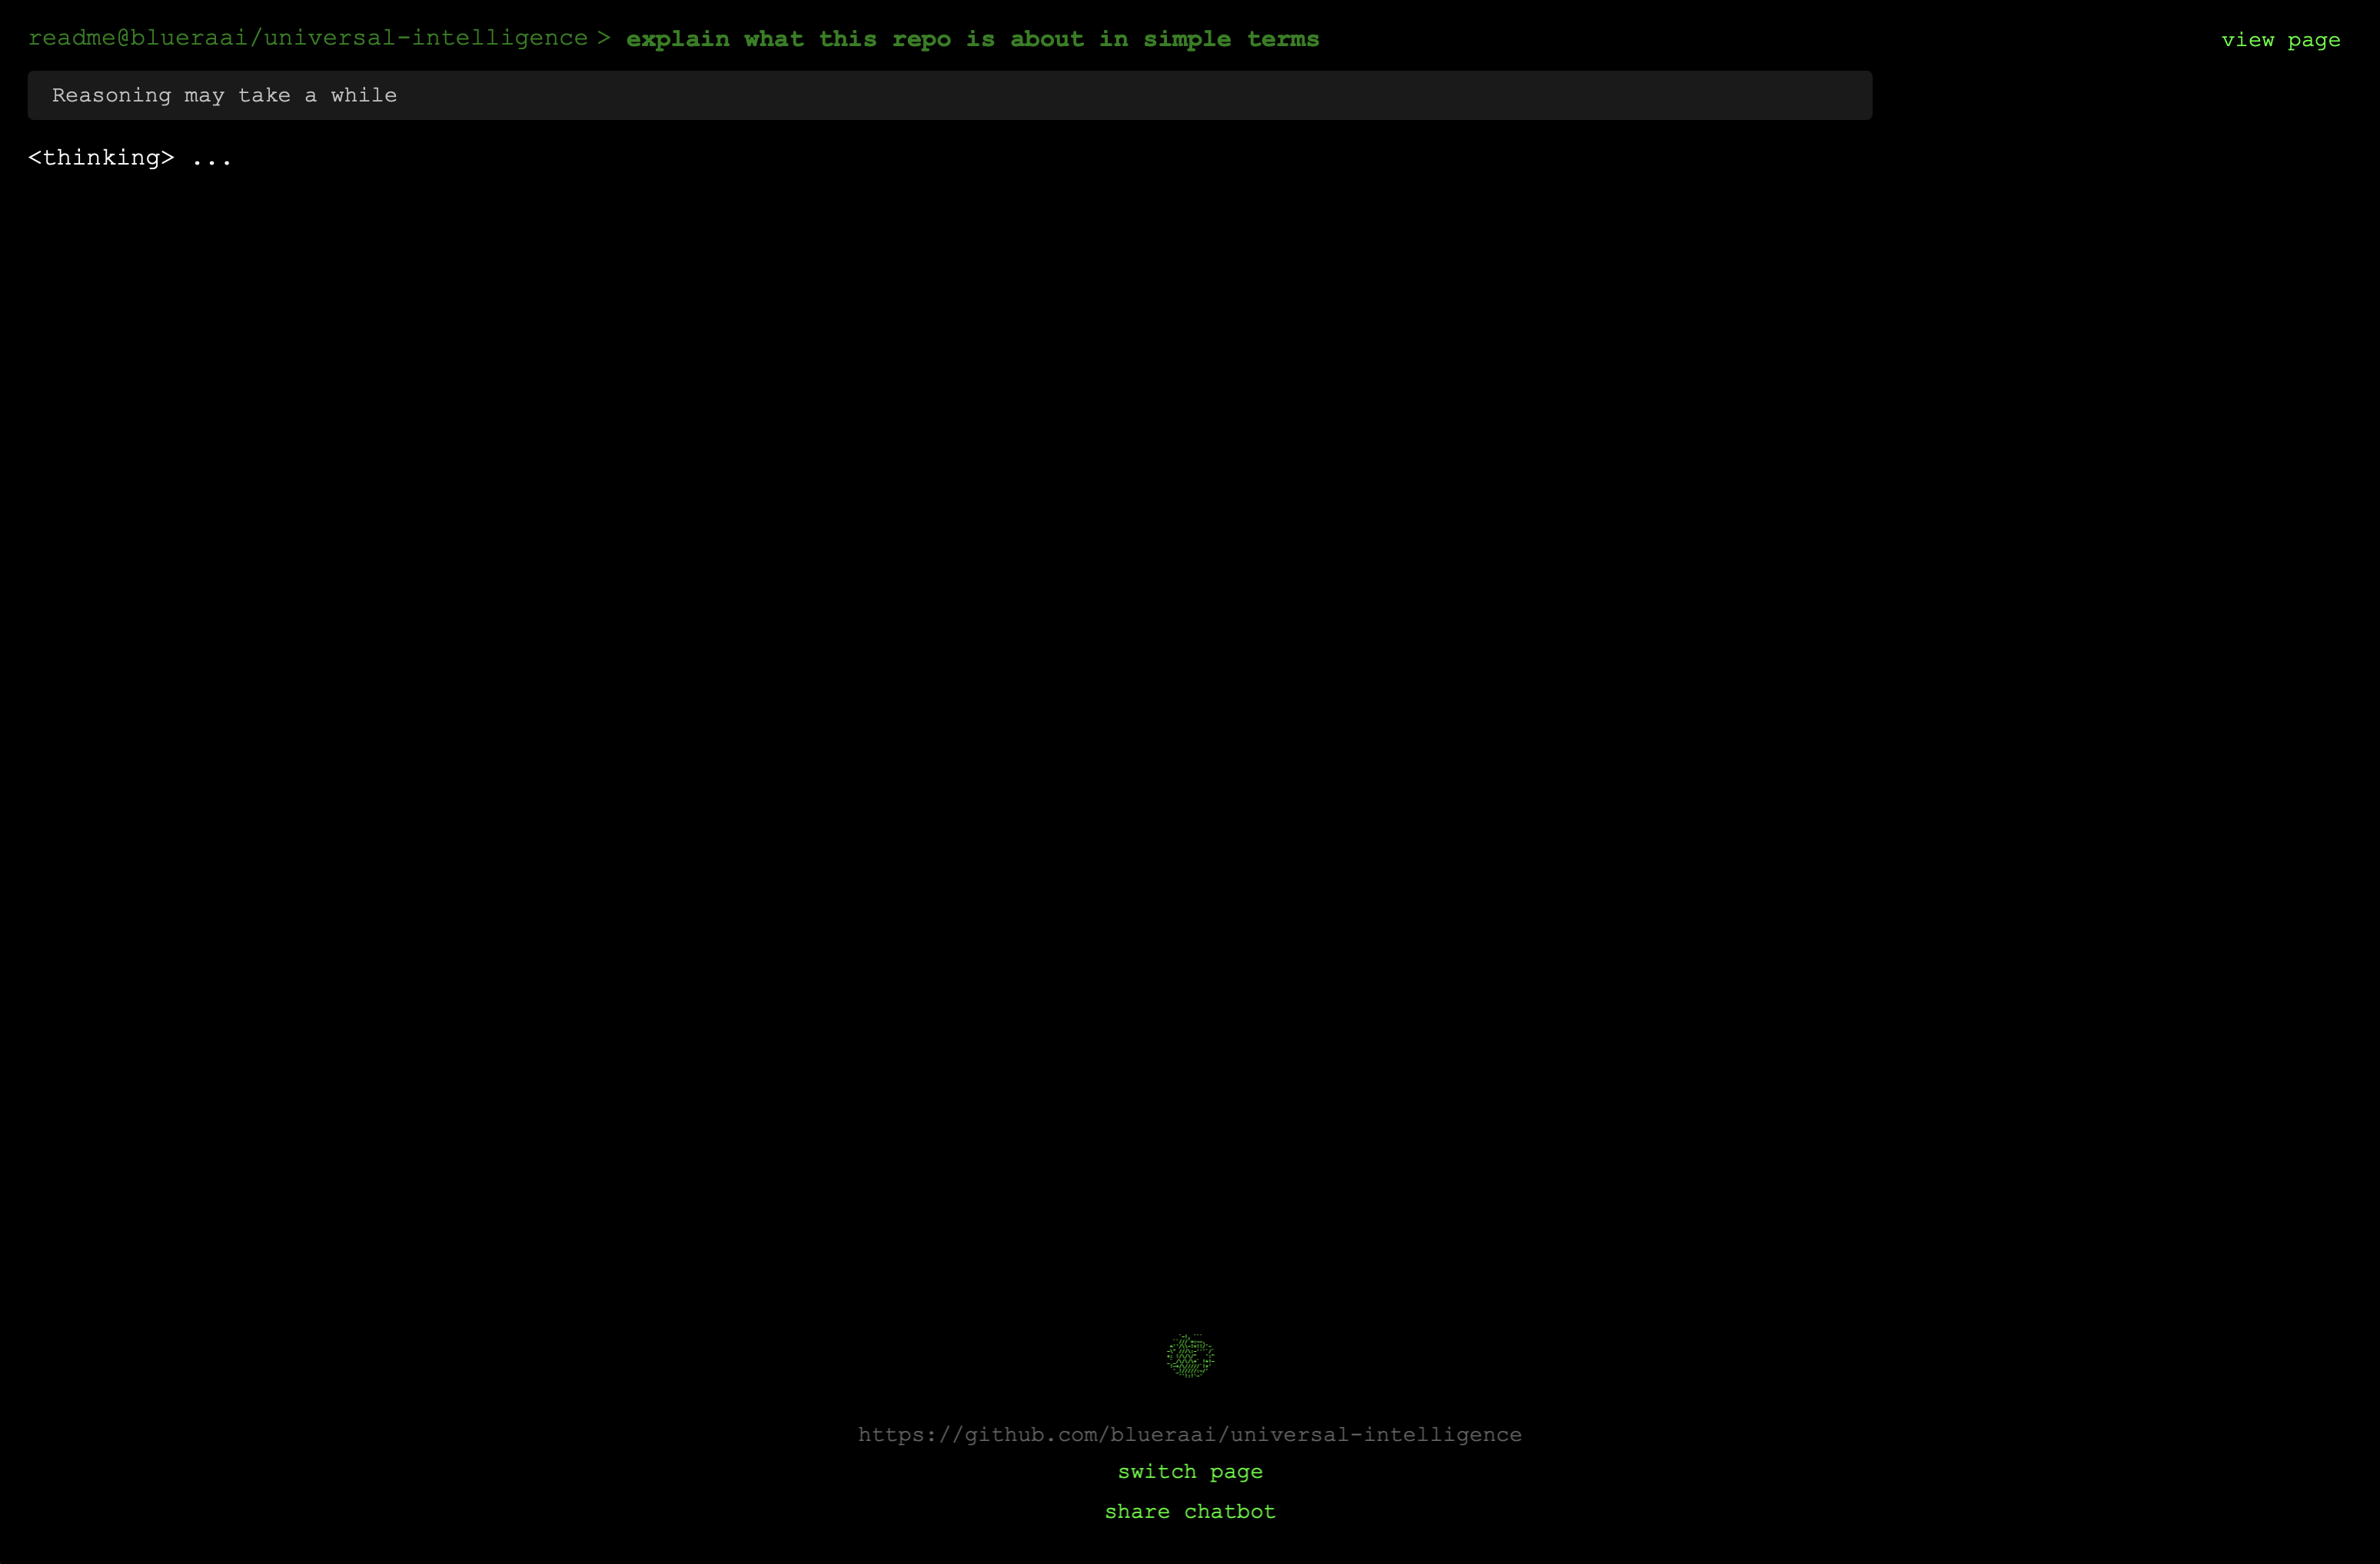Image resolution: width=2380 pixels, height=1564 pixels.
Task: Click the word 'switch' in the footer link
Action: pos(1157,1471)
